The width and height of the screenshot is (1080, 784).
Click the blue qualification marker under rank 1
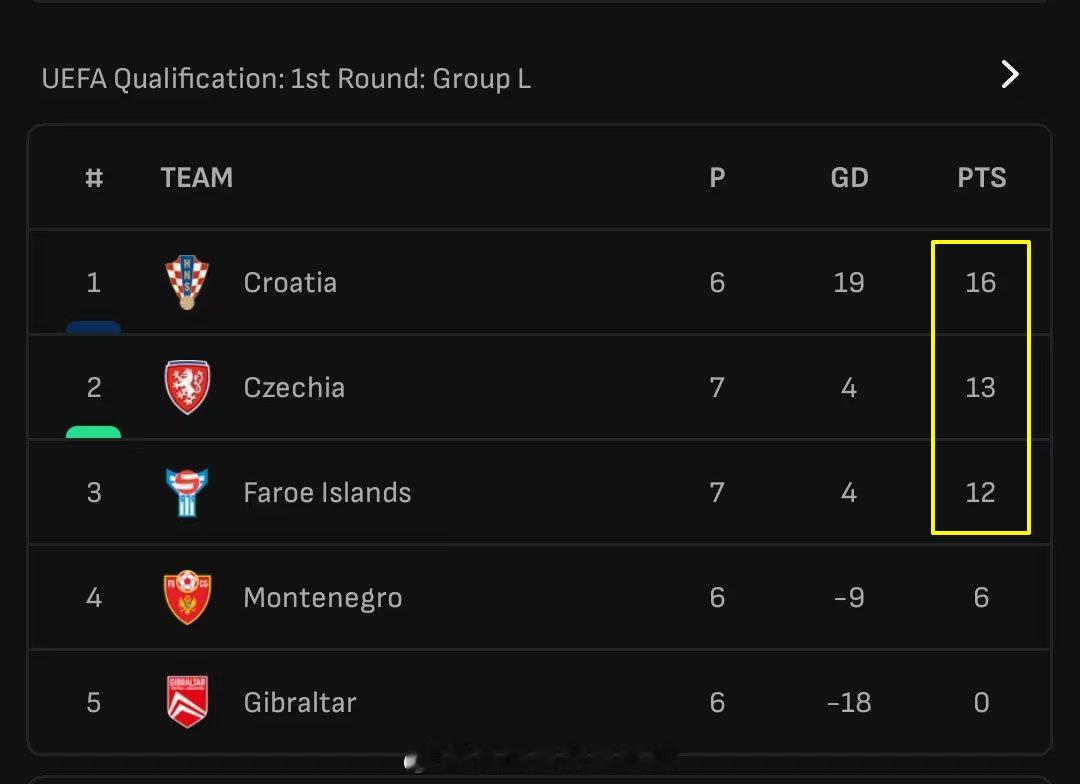click(x=93, y=327)
